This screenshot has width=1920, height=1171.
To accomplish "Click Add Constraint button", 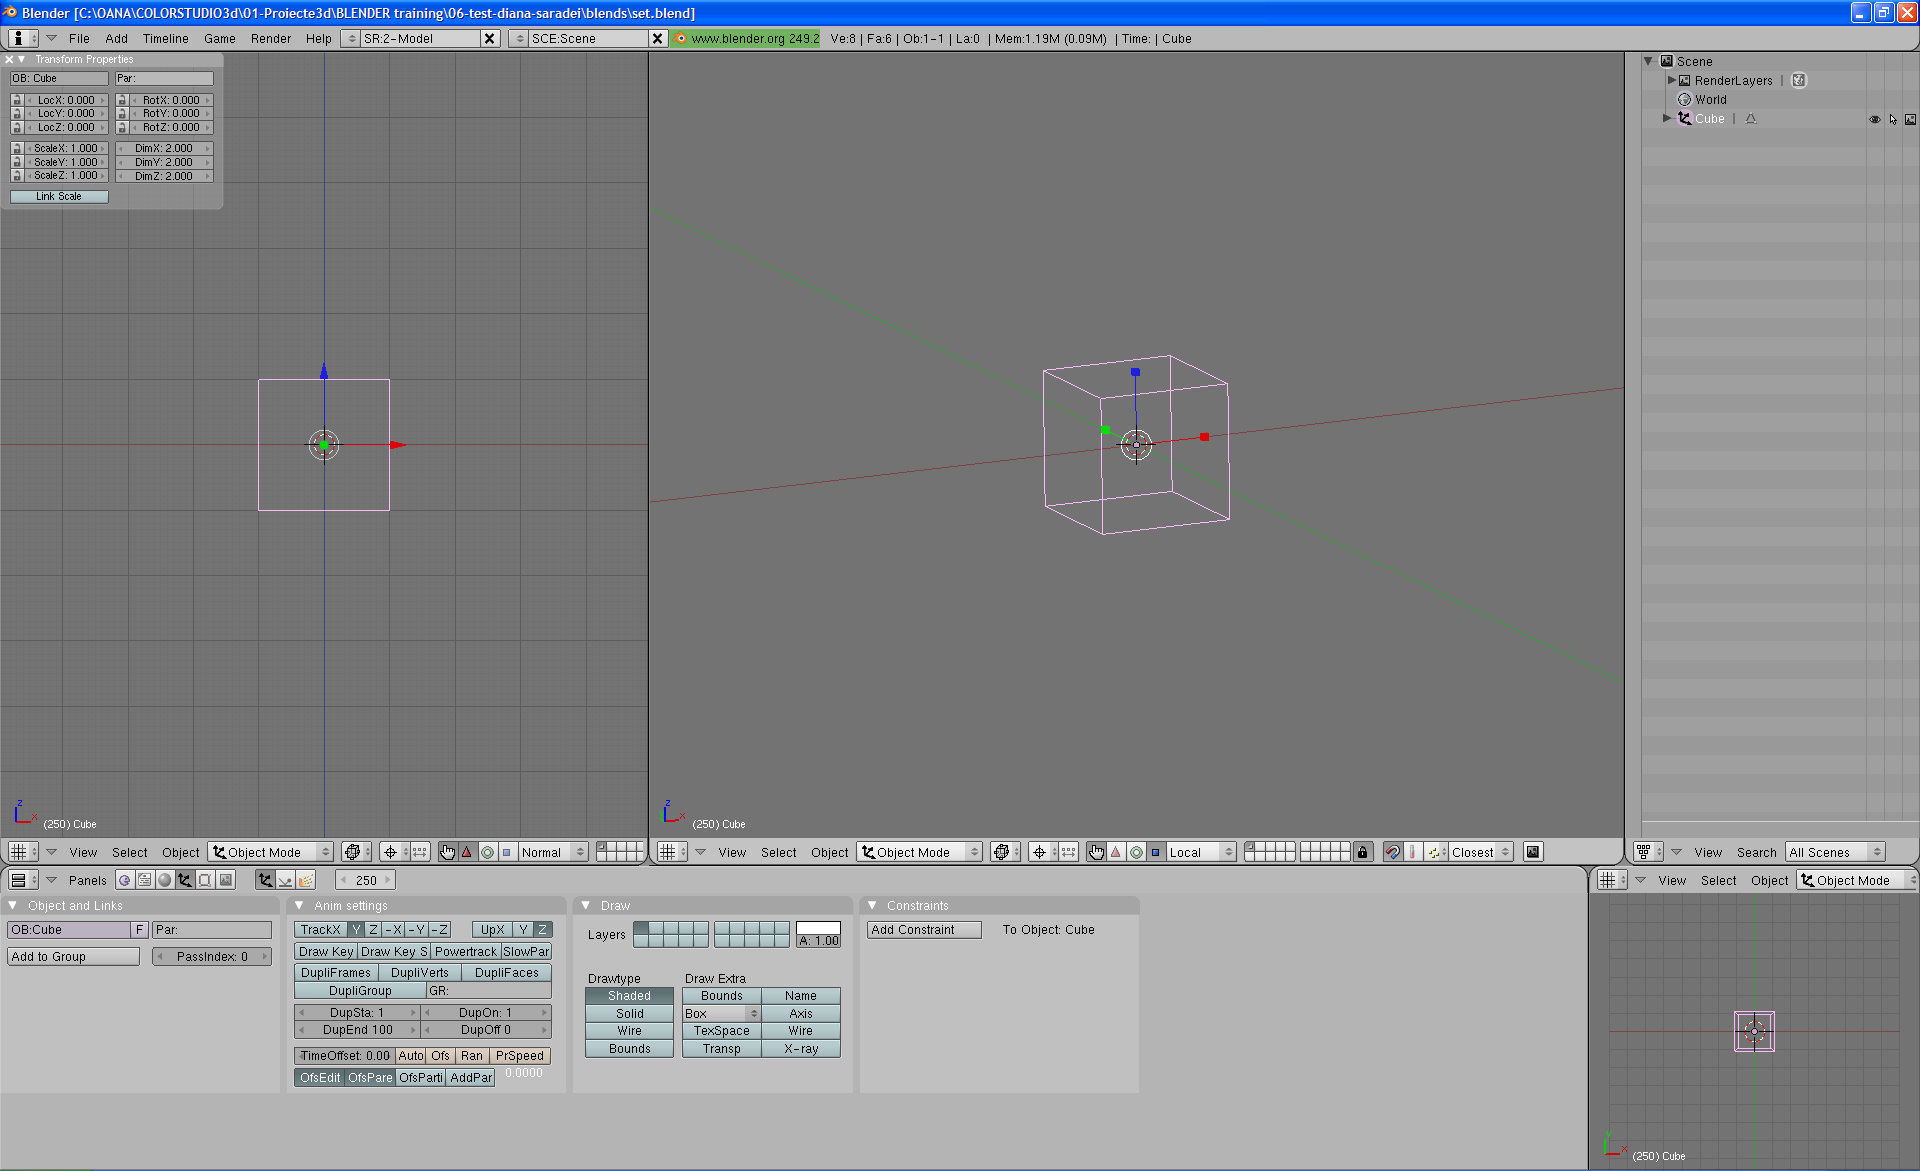I will (x=924, y=930).
